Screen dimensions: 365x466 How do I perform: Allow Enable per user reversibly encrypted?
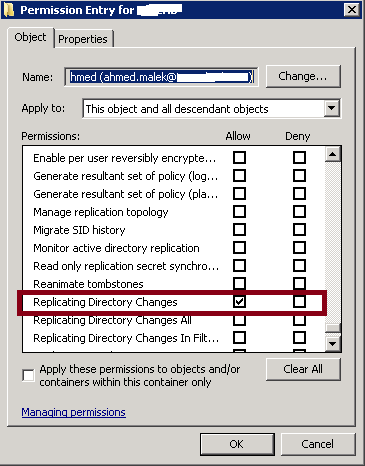[x=239, y=157]
